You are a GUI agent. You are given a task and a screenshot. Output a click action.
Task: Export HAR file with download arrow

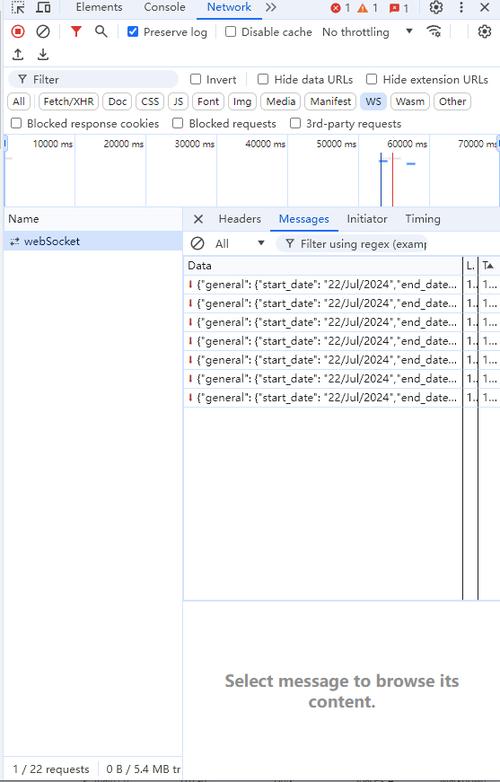tap(43, 54)
